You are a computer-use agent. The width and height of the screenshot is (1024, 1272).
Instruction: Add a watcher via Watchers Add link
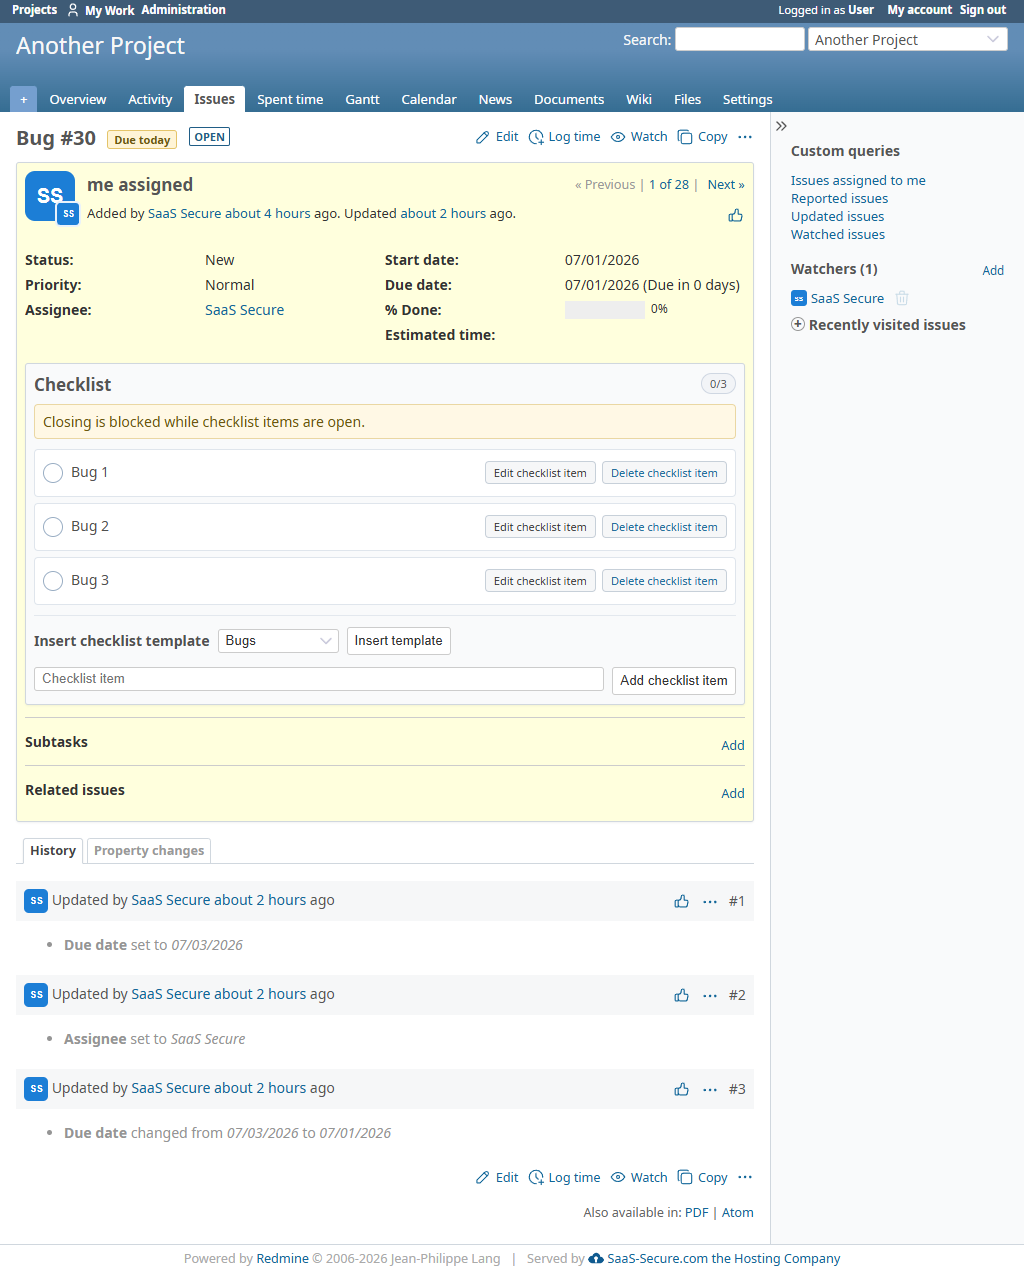(x=993, y=270)
